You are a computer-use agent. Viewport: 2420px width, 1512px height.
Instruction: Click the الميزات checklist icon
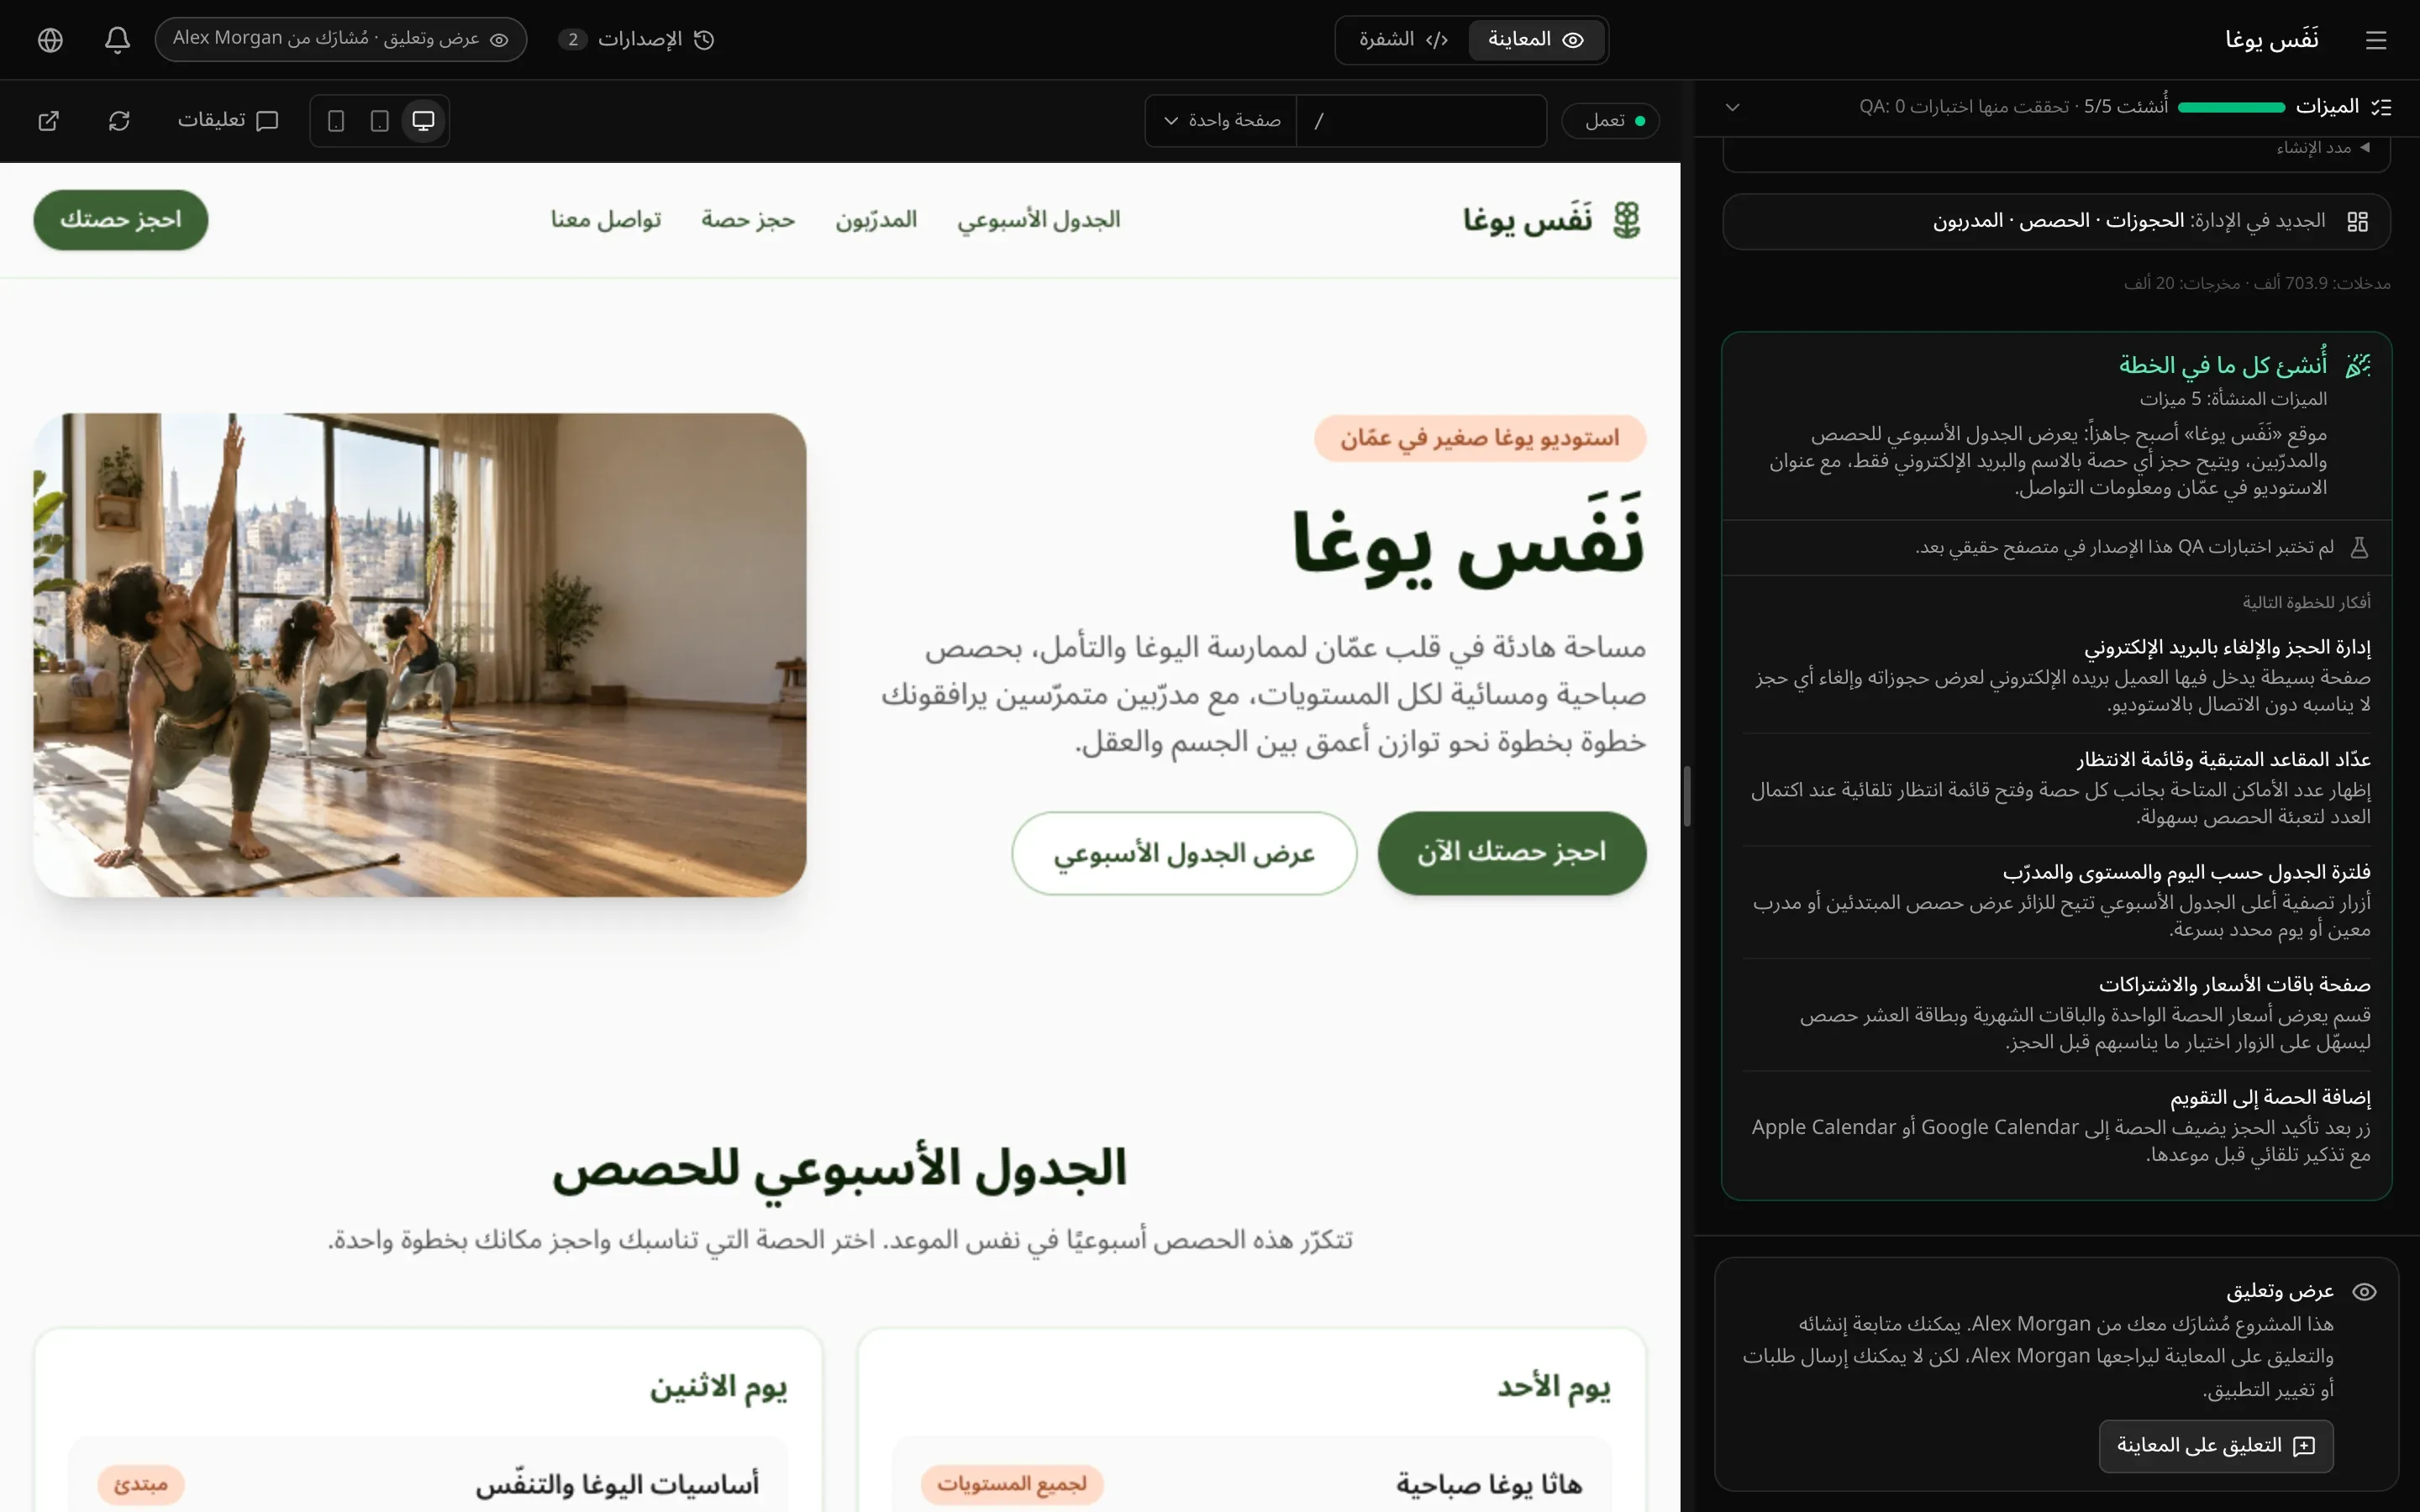pyautogui.click(x=2382, y=107)
